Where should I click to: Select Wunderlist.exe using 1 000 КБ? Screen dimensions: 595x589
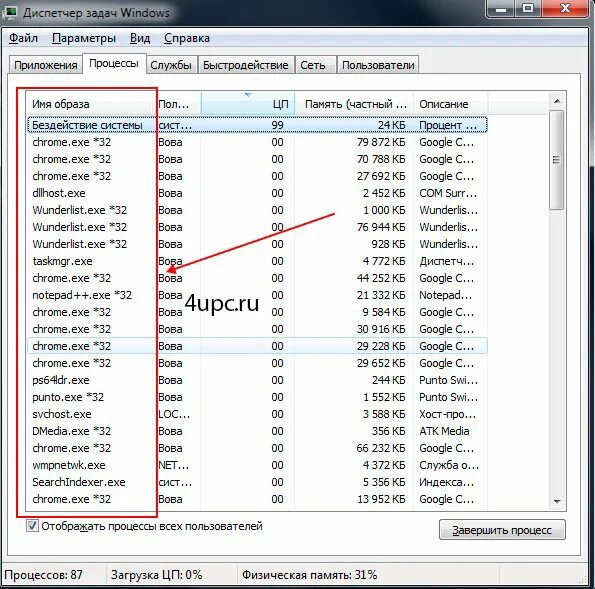click(x=257, y=210)
